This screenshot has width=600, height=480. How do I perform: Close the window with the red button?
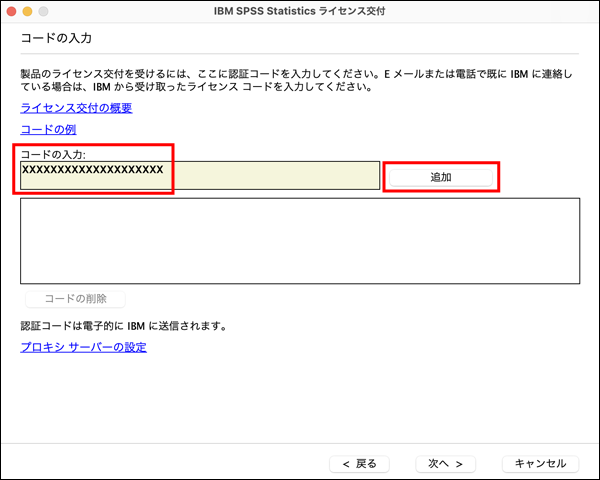11,11
